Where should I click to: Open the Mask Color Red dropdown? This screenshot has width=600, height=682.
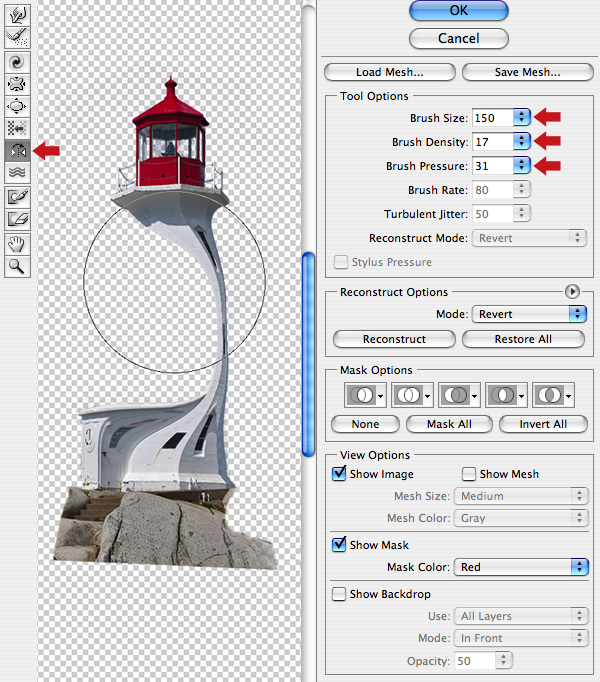coord(521,567)
